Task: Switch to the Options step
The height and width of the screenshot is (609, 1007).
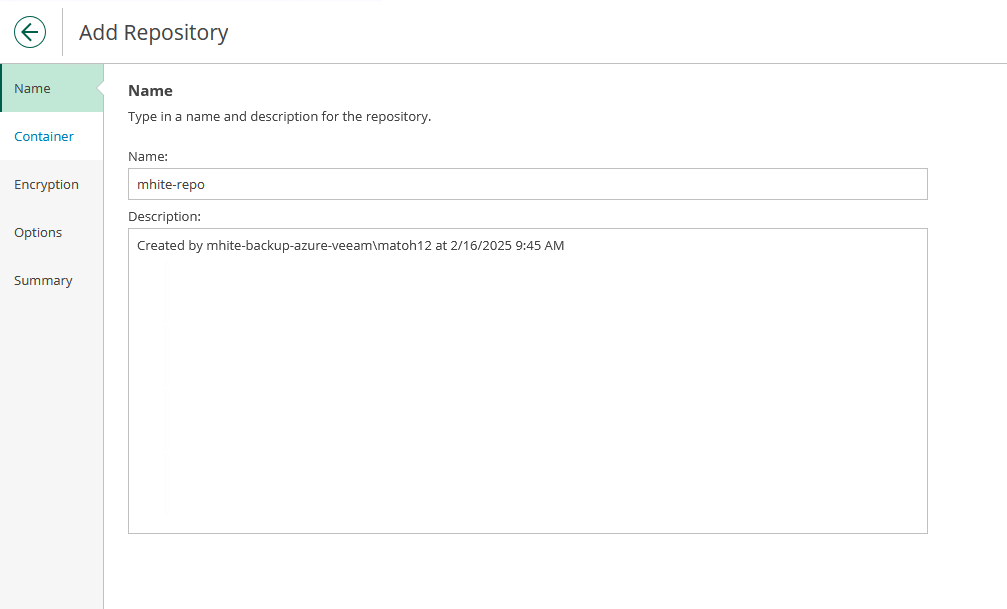Action: coord(38,233)
